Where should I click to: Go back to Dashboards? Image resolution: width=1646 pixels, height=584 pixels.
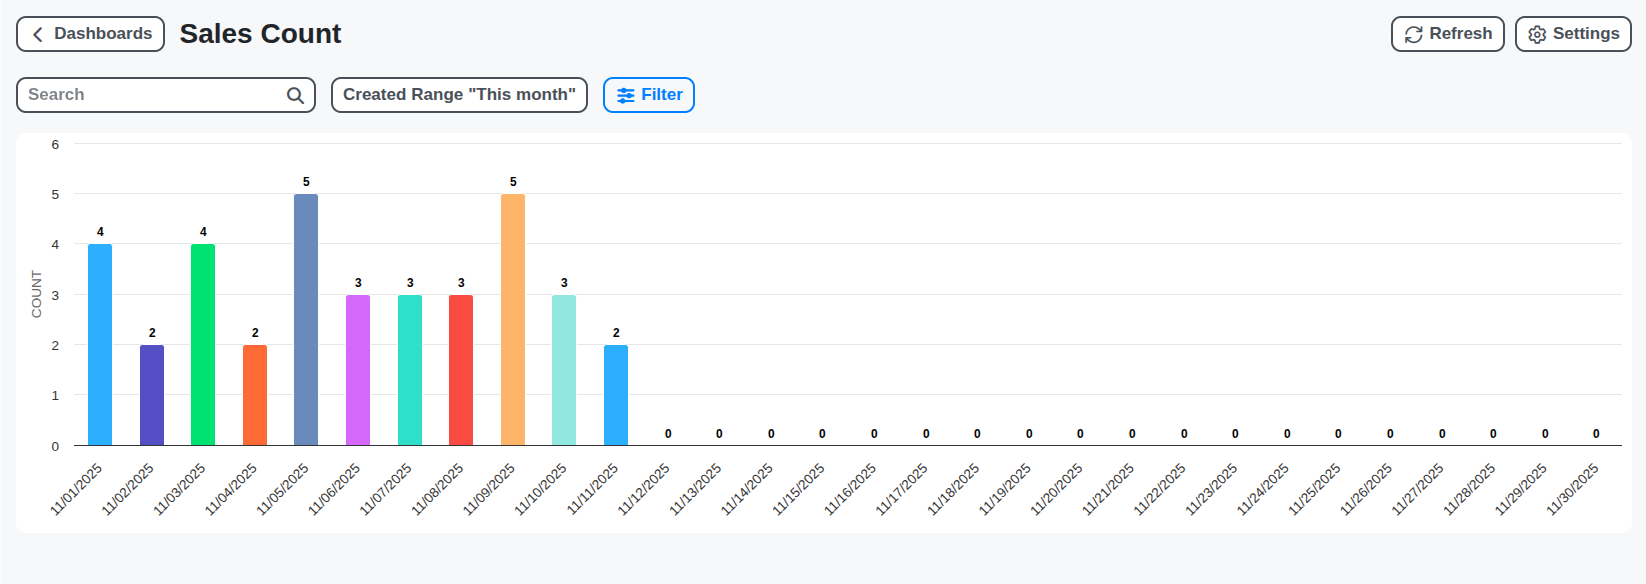coord(90,34)
